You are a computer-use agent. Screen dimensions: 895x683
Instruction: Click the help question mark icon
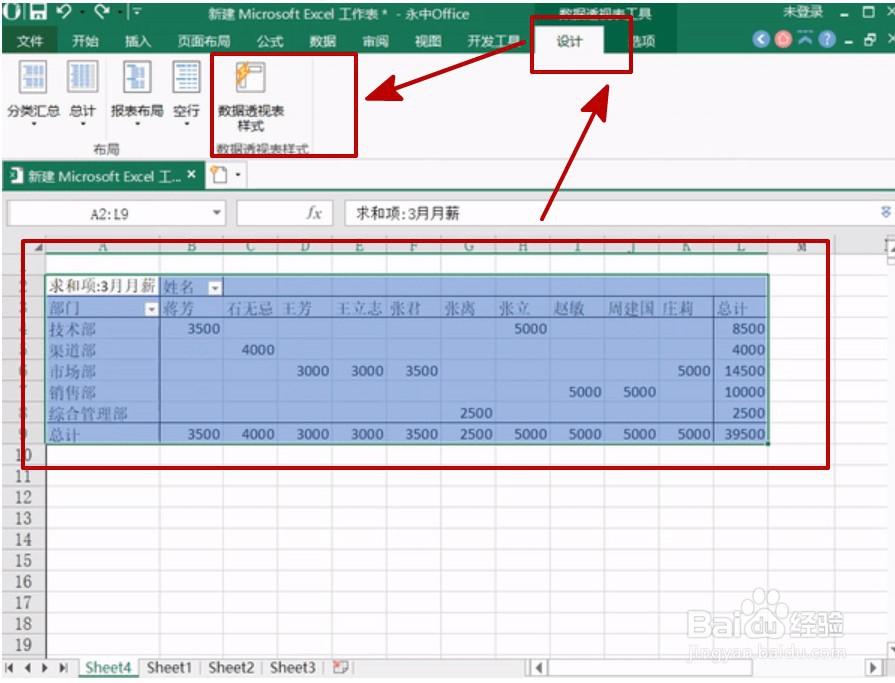tap(827, 39)
